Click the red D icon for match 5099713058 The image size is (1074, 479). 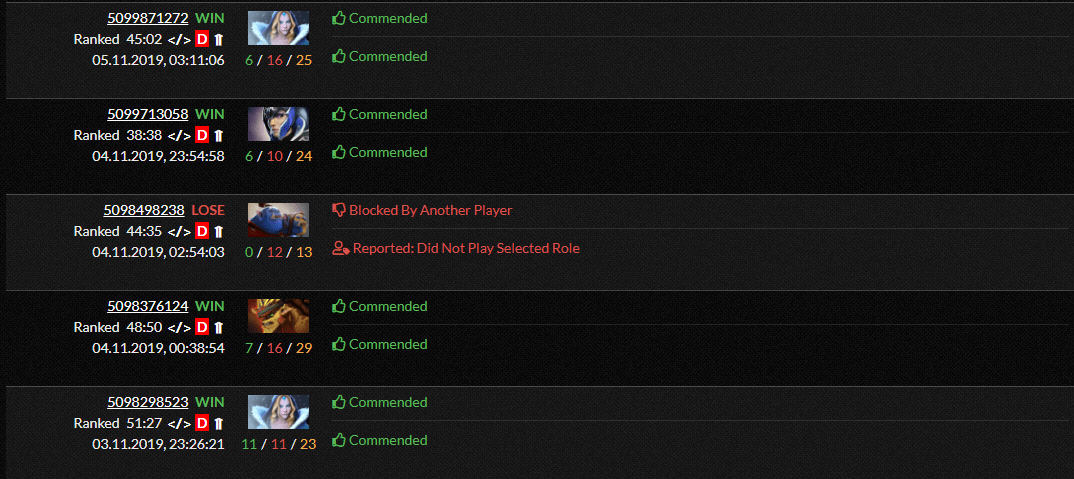pos(202,135)
